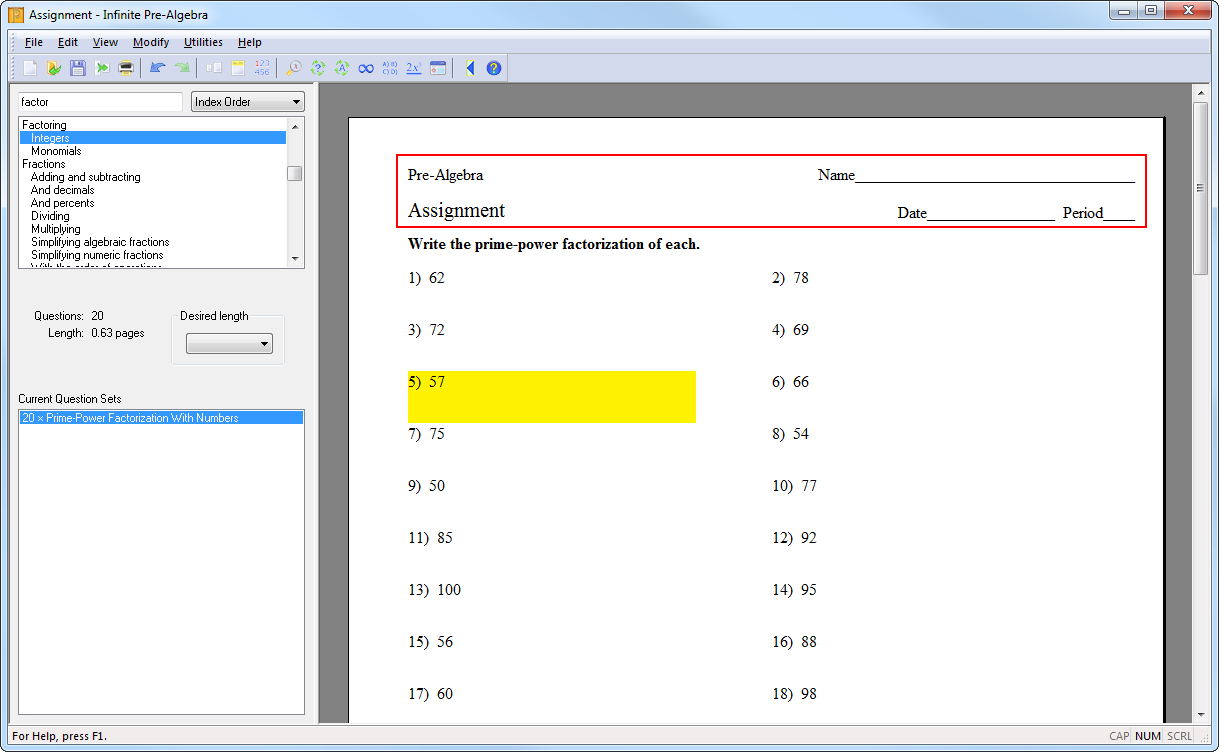Click the assignment header with Name line
1219x752 pixels.
(x=771, y=191)
